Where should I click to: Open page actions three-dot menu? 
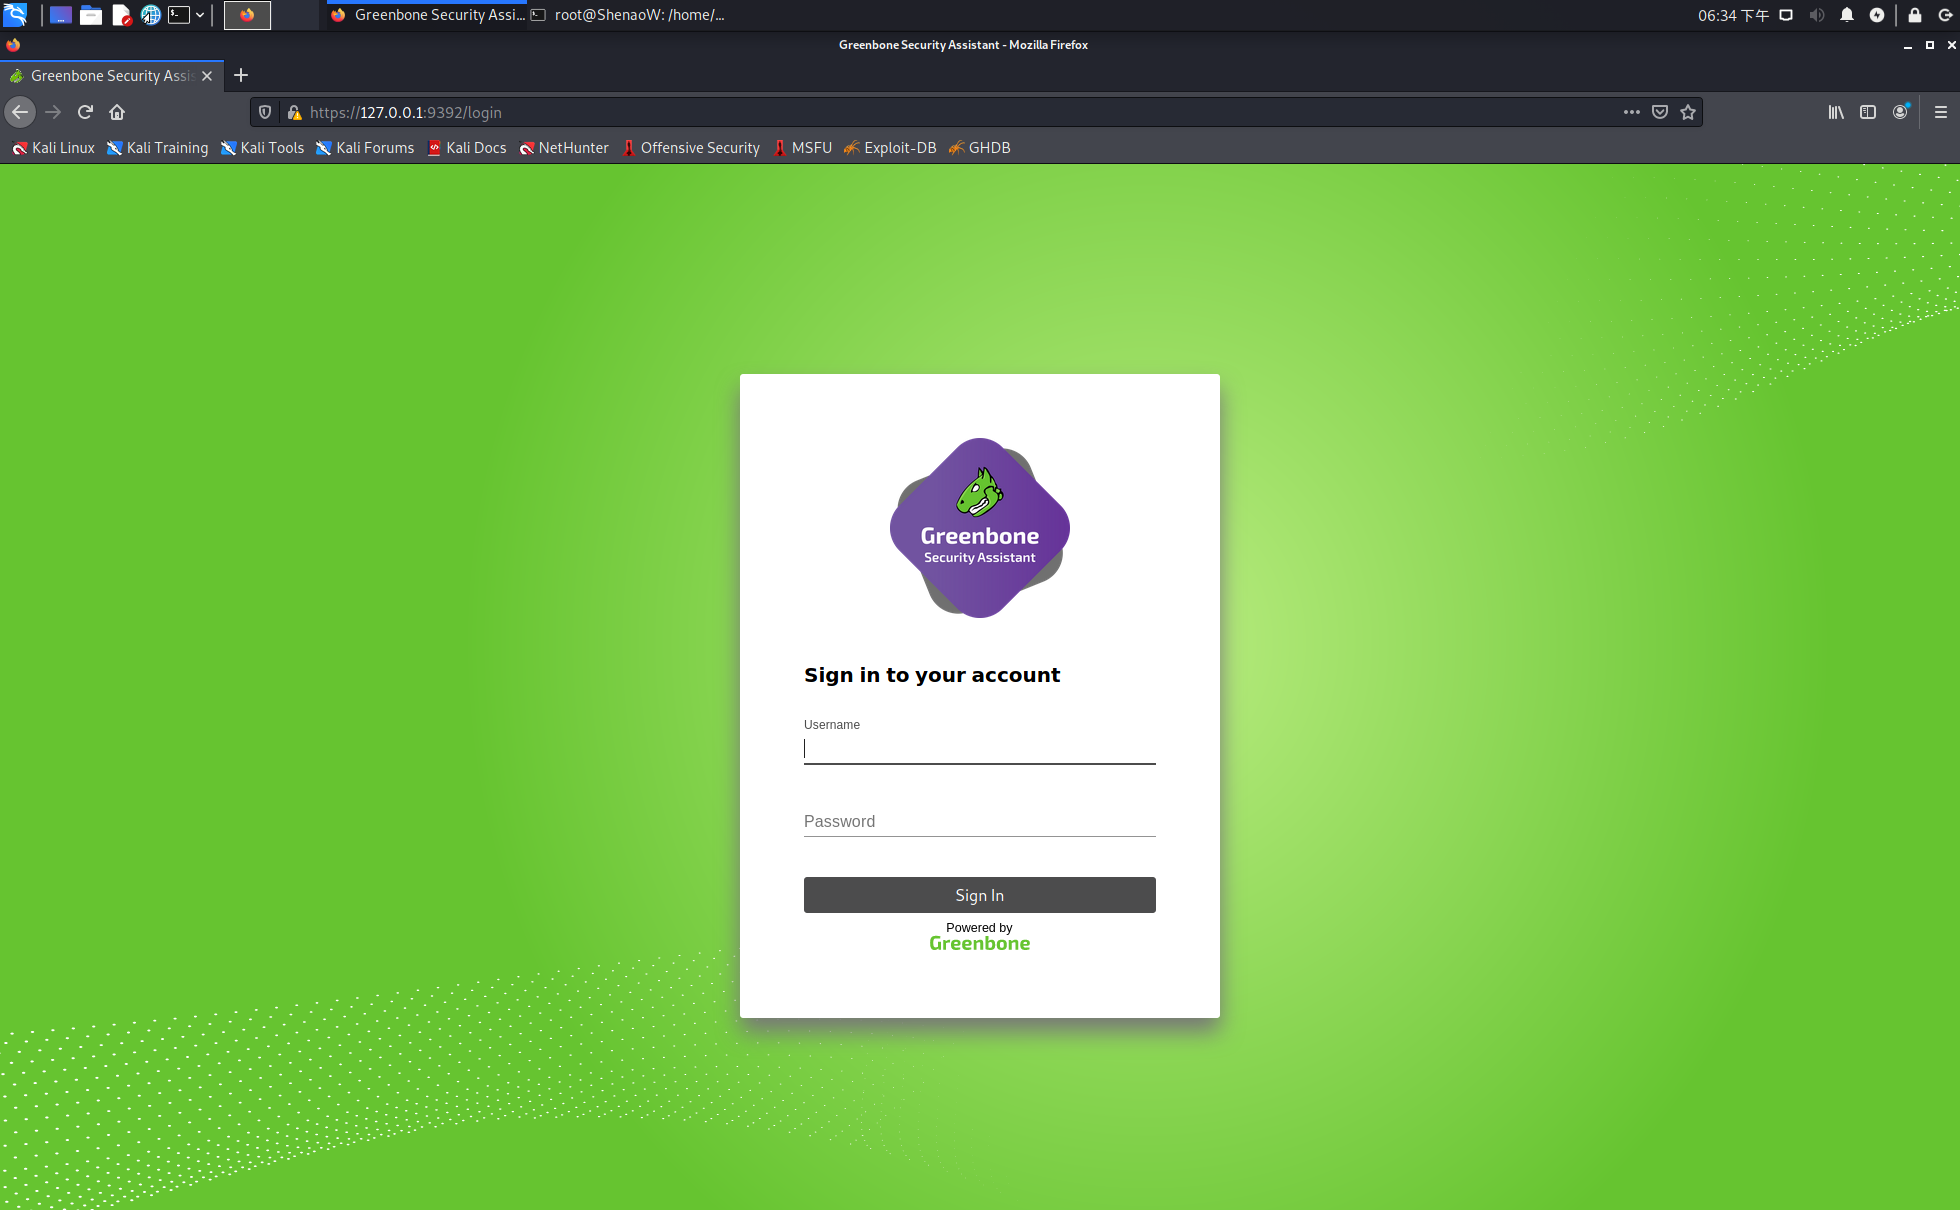1631,112
